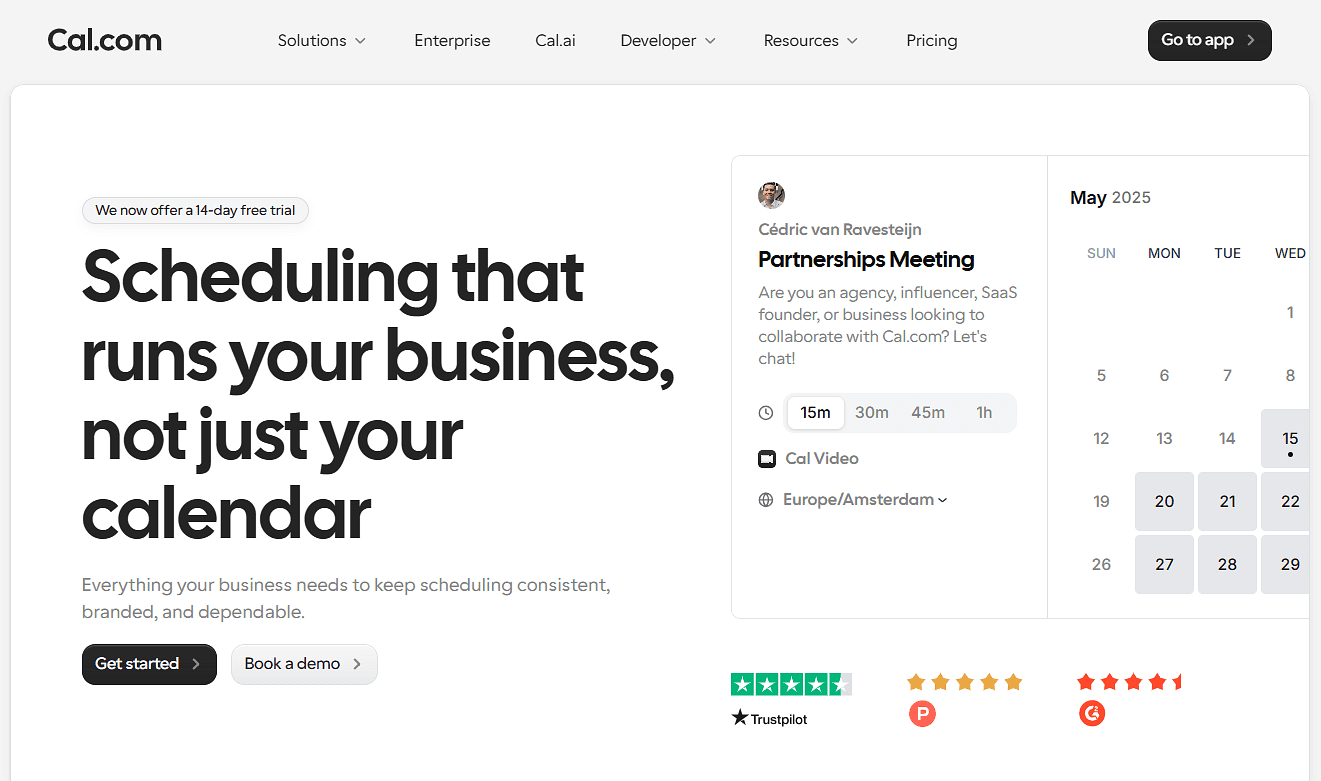Click the Cal Video camera icon

[767, 459]
